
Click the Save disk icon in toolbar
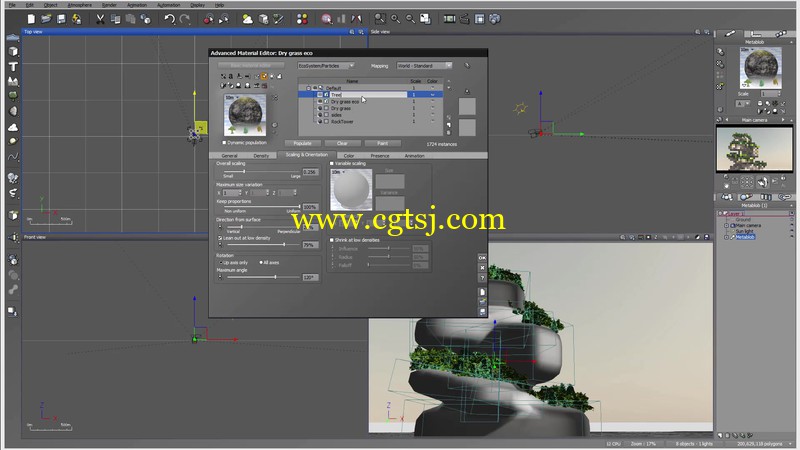pos(61,19)
